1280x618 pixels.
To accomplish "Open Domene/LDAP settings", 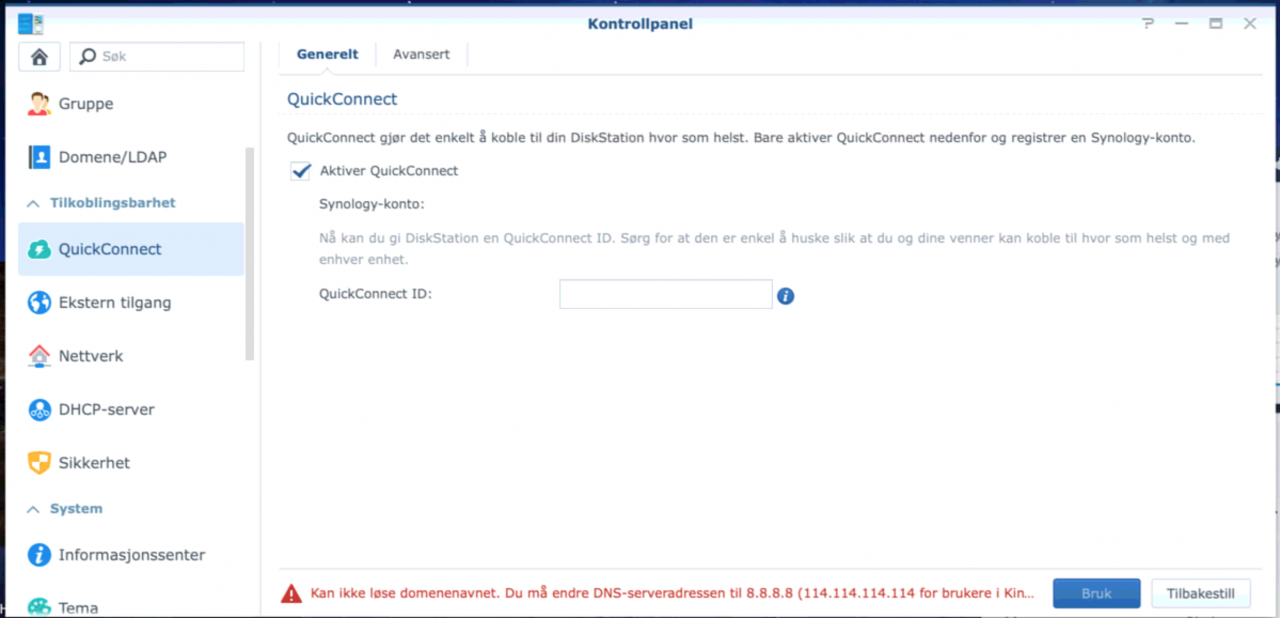I will 131,157.
